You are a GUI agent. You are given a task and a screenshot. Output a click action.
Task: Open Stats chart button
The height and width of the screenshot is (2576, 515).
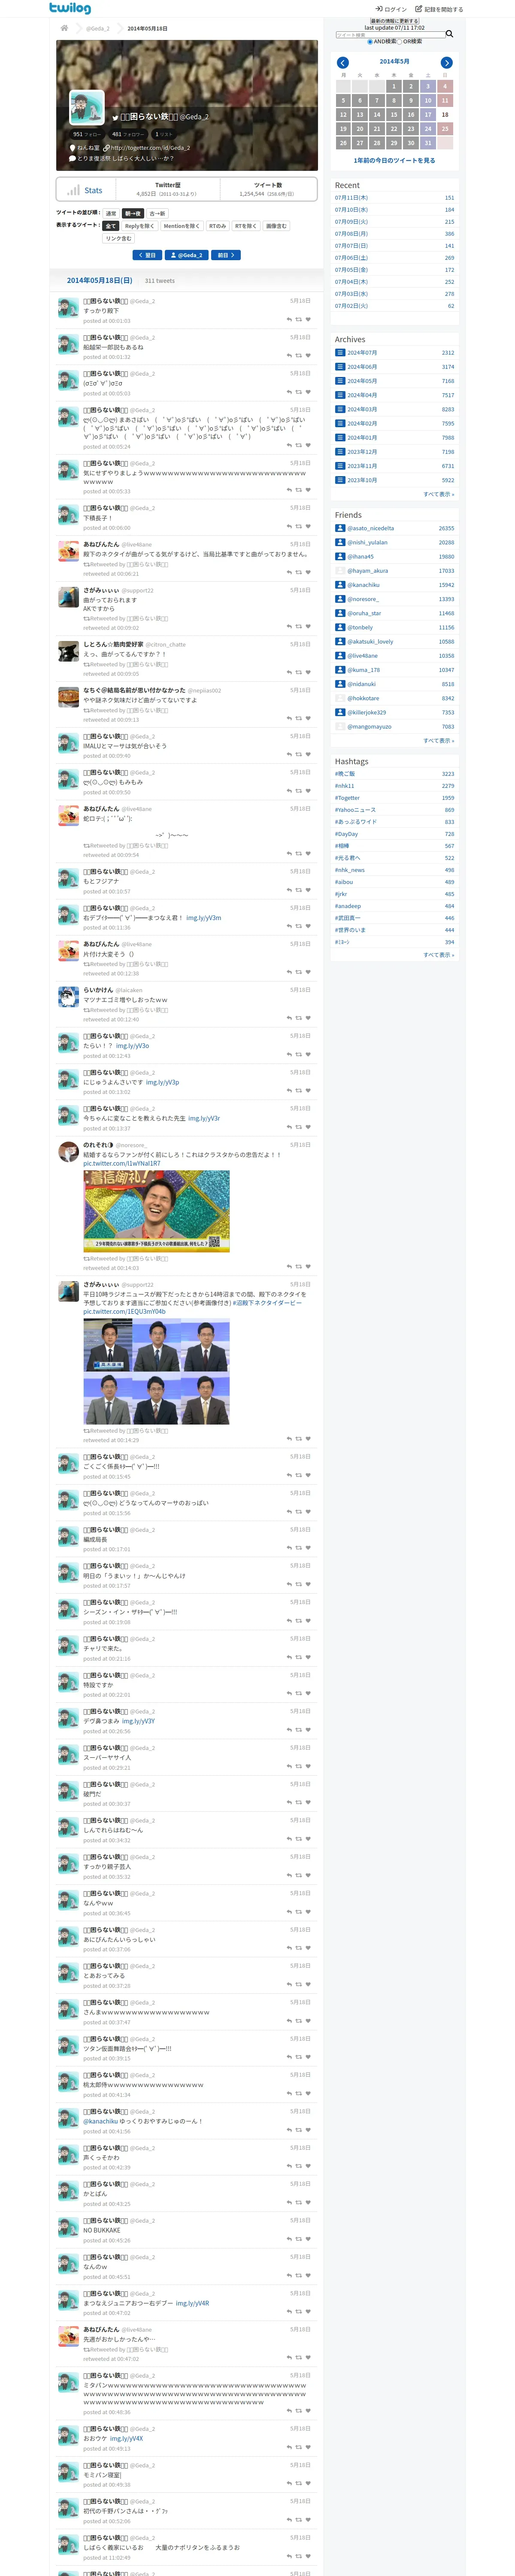pos(86,190)
